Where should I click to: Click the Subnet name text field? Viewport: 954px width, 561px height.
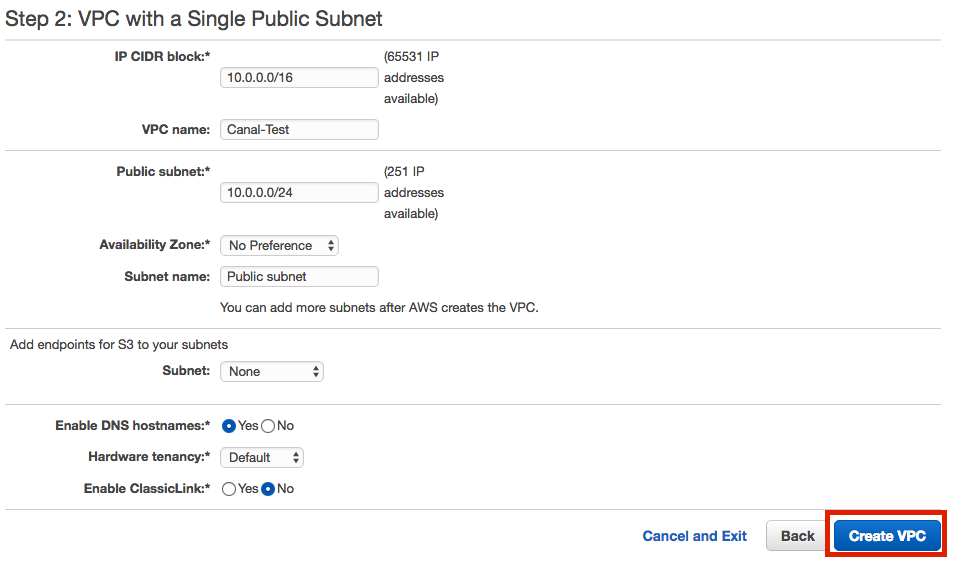click(x=299, y=276)
